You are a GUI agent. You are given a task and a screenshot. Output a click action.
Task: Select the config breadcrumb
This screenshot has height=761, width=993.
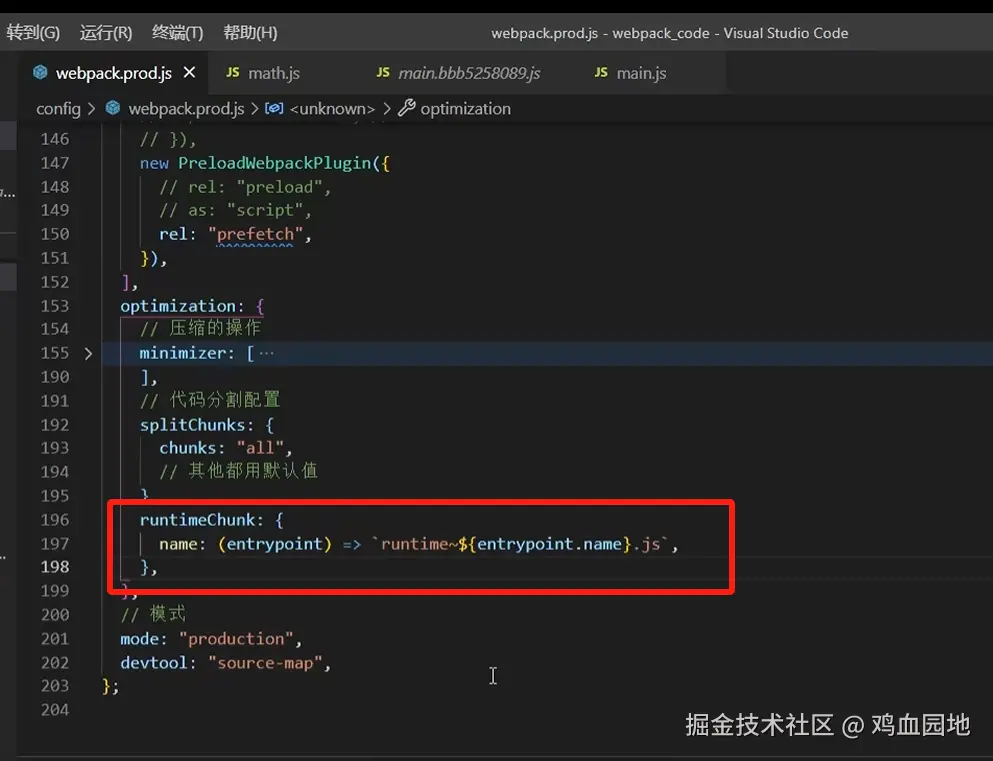58,109
